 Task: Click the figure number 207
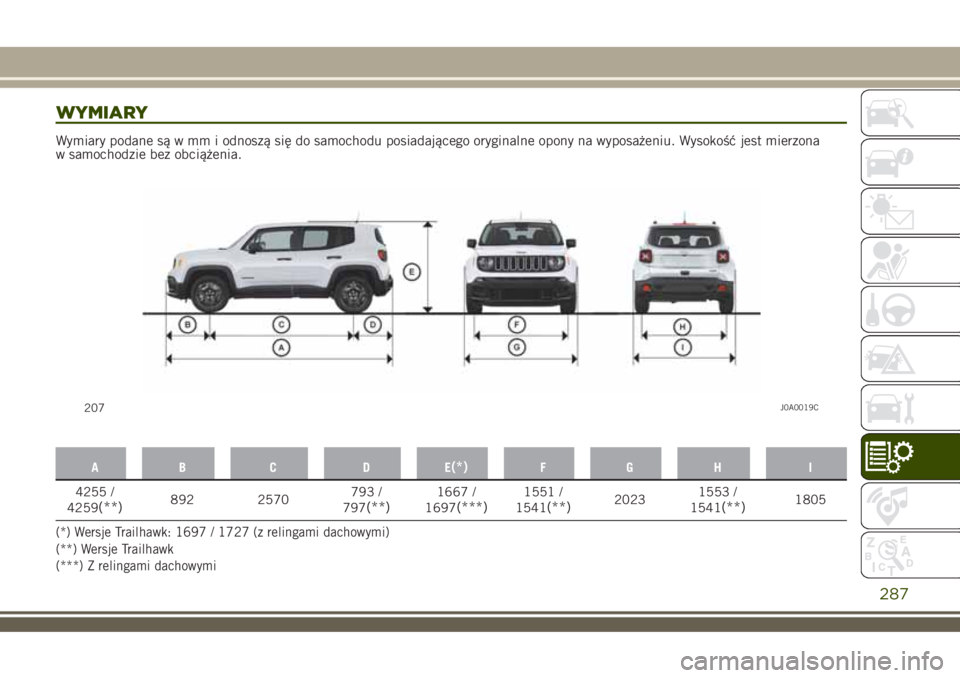[94, 408]
